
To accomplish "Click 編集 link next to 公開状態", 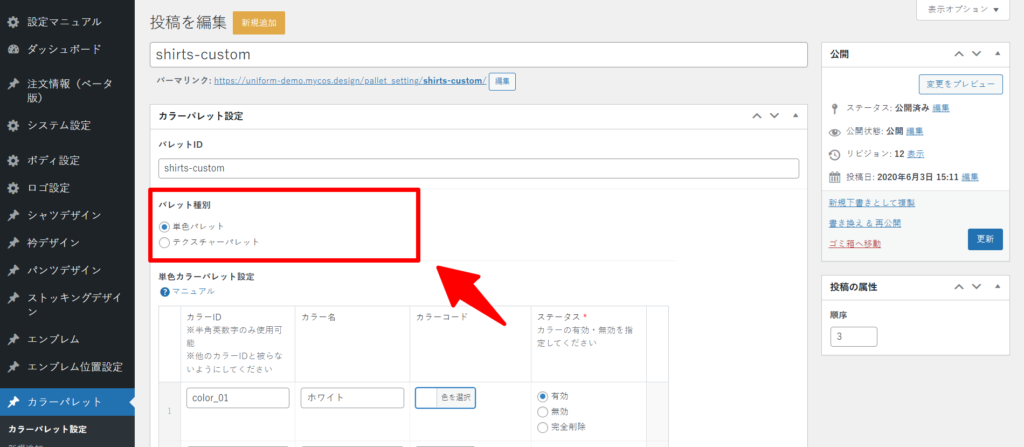I will [x=914, y=131].
